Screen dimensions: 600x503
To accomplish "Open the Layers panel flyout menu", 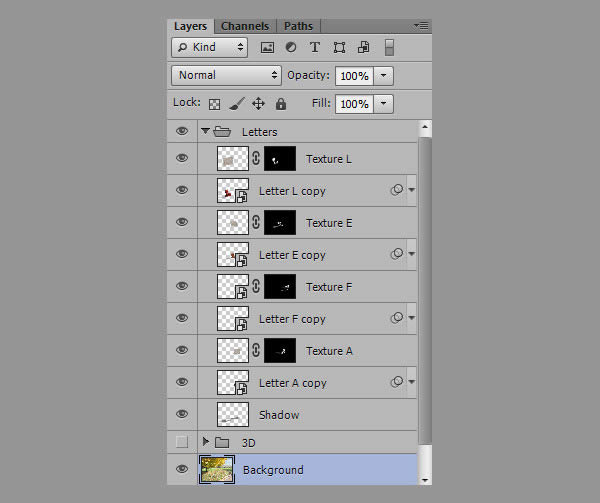I will 420,25.
